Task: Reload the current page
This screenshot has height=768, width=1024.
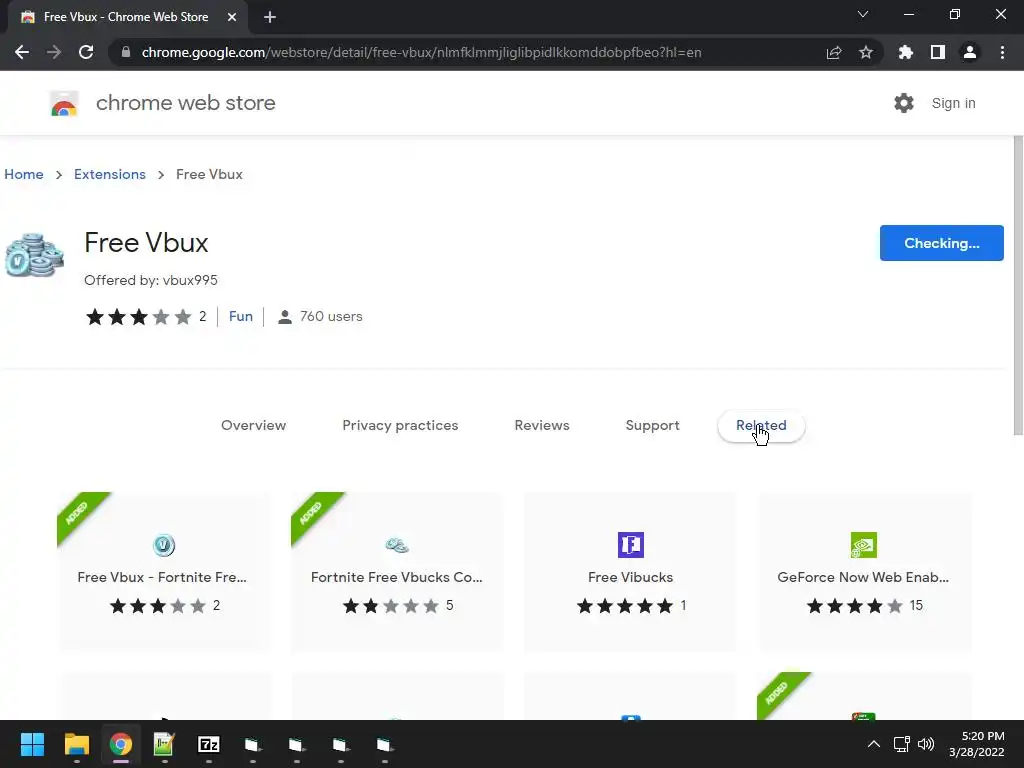Action: pyautogui.click(x=86, y=52)
